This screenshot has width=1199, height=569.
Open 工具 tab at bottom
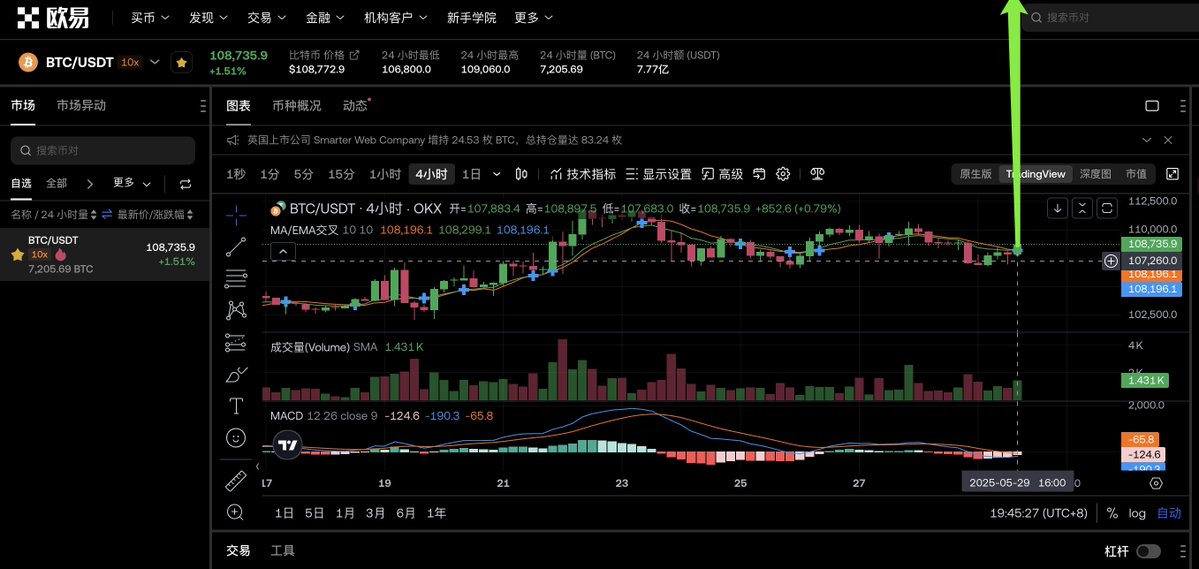[x=283, y=551]
